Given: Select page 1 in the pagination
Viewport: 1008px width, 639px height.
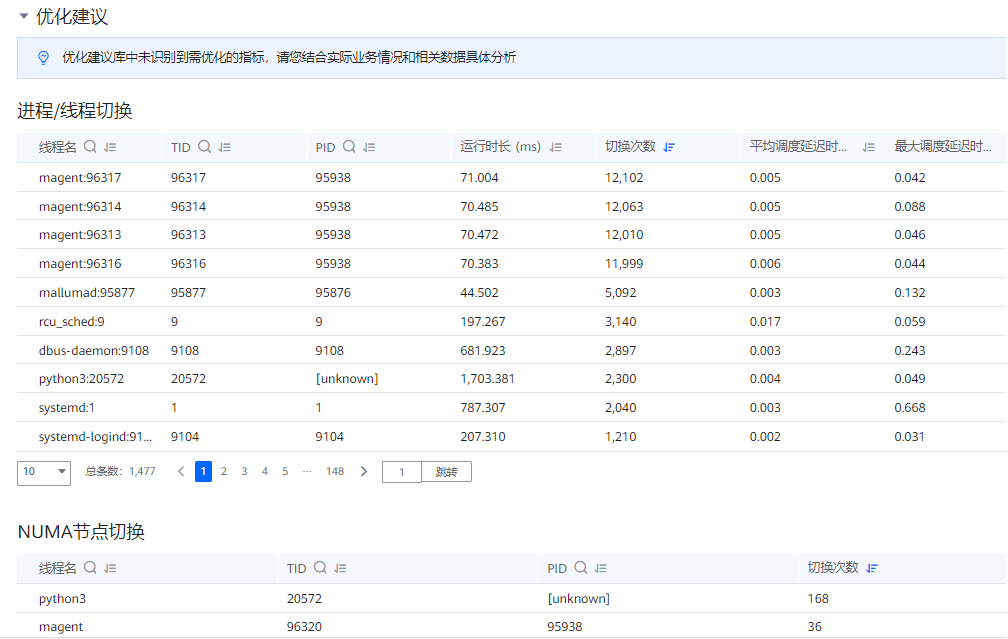Looking at the screenshot, I should point(203,472).
